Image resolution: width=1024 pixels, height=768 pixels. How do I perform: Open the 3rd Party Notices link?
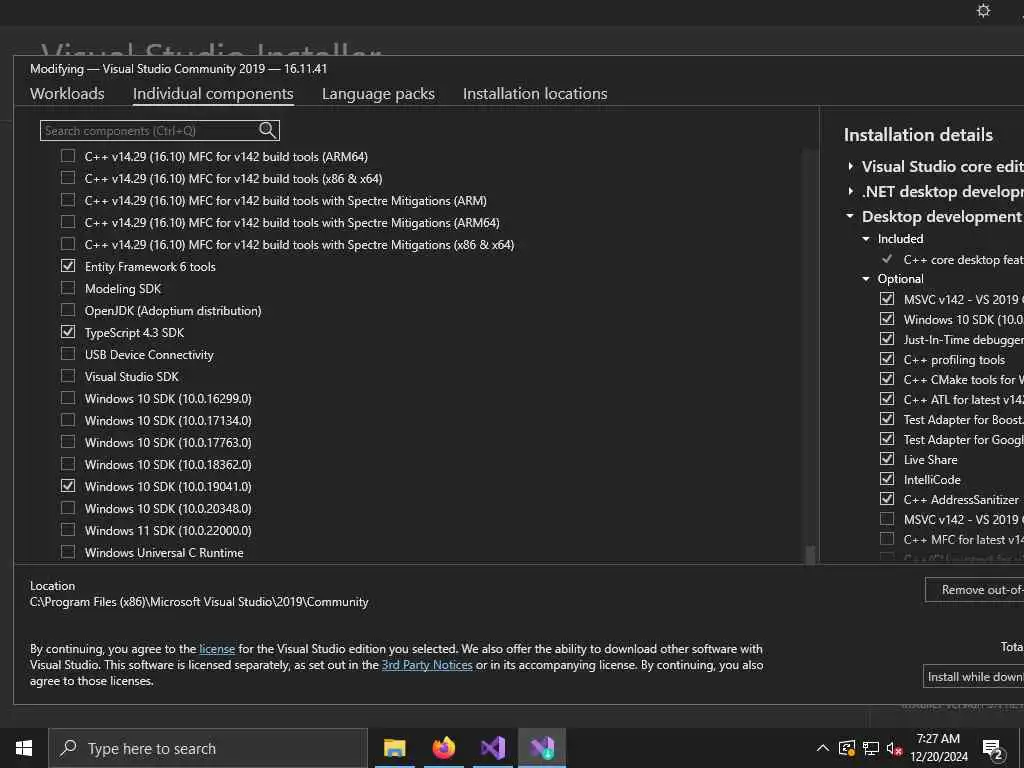(x=427, y=665)
